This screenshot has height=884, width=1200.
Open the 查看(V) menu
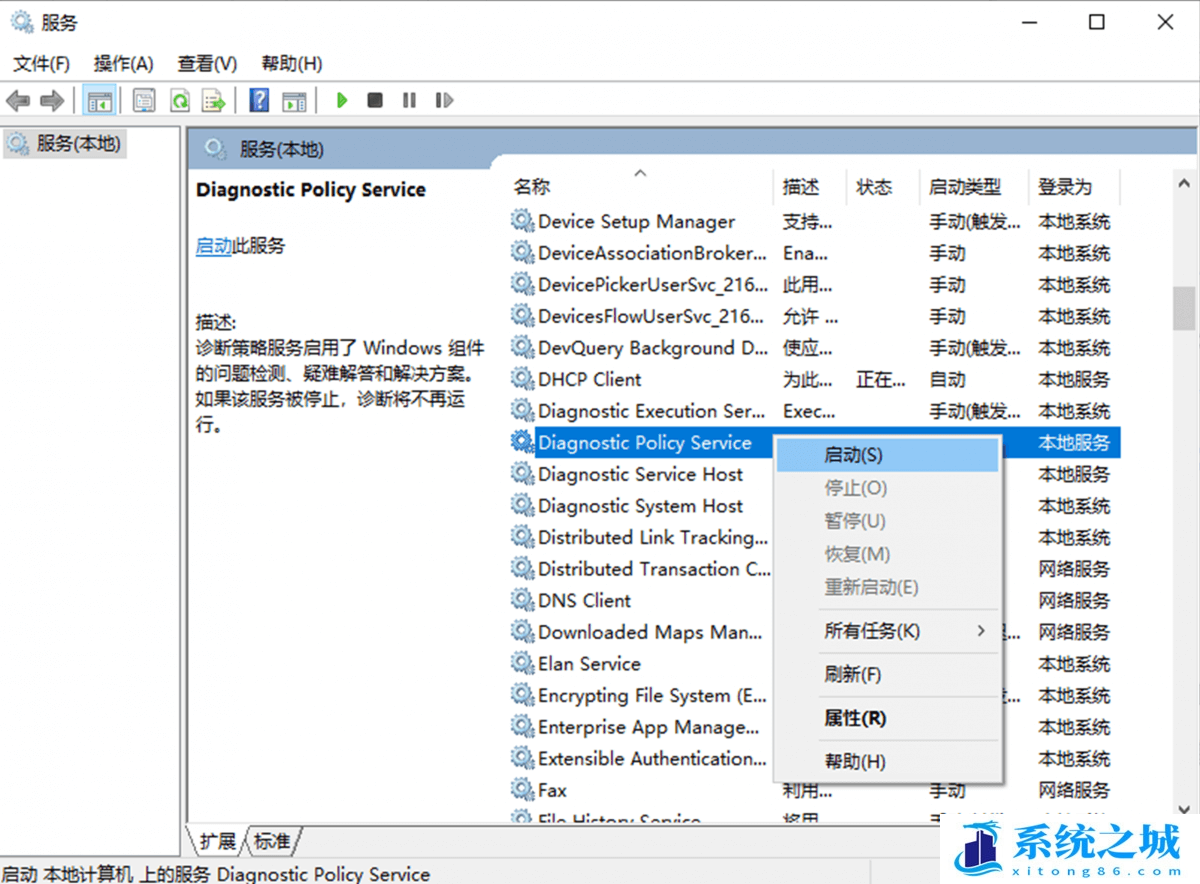[207, 64]
